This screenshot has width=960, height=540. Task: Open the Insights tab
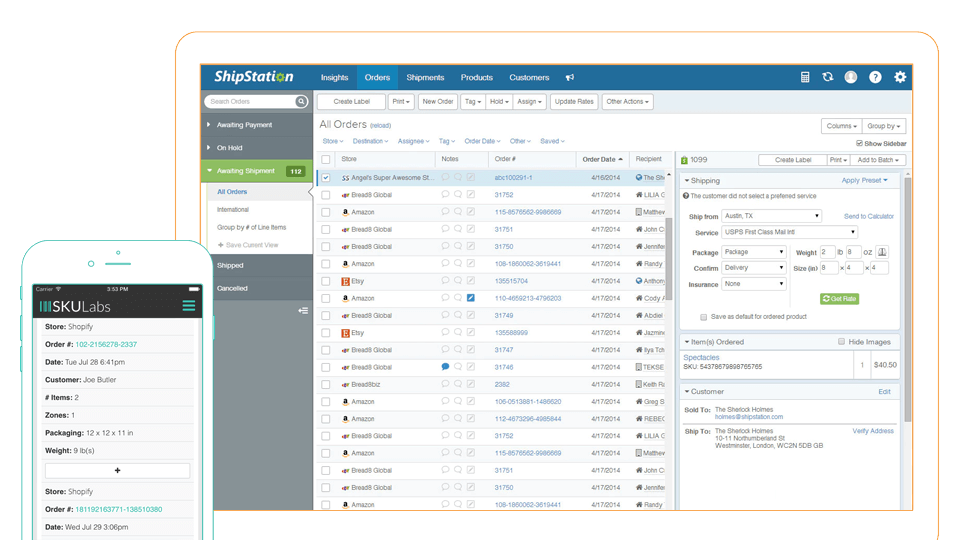334,78
